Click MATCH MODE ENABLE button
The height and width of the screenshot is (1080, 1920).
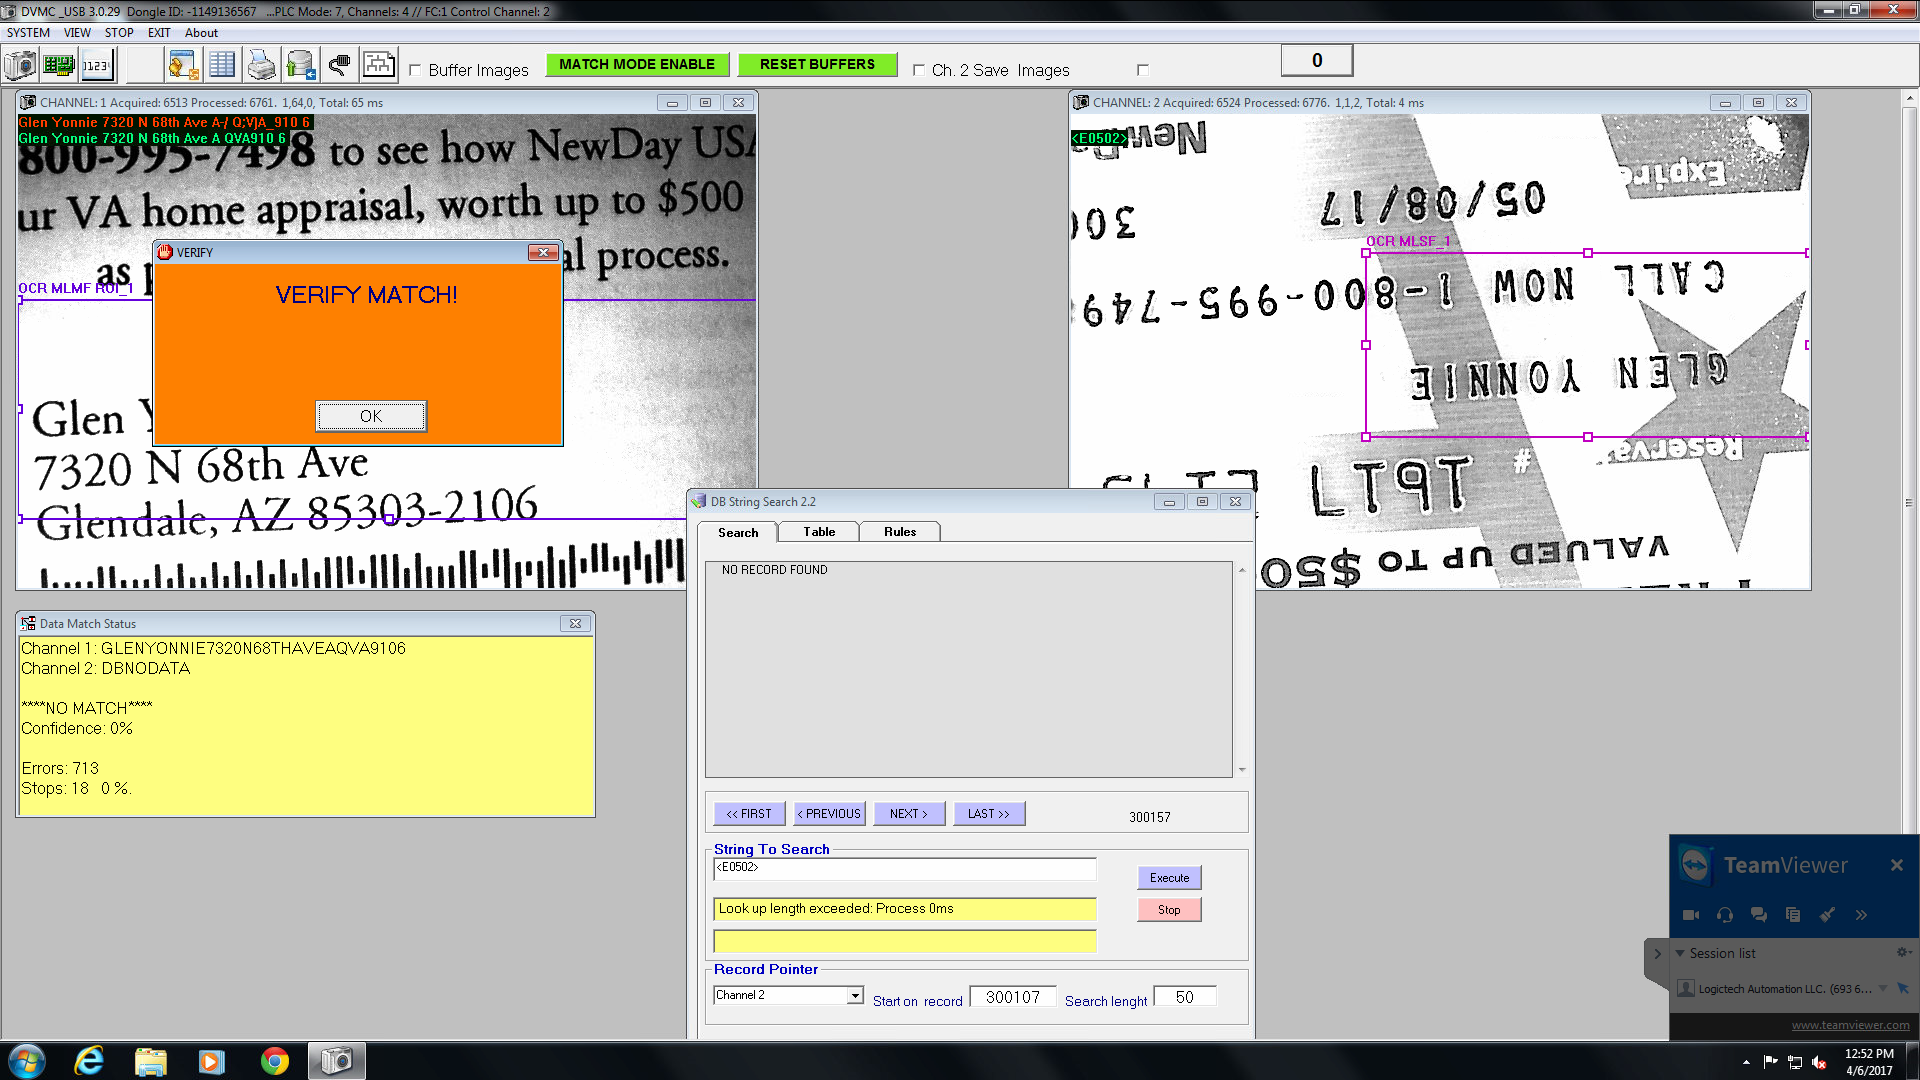coord(637,64)
